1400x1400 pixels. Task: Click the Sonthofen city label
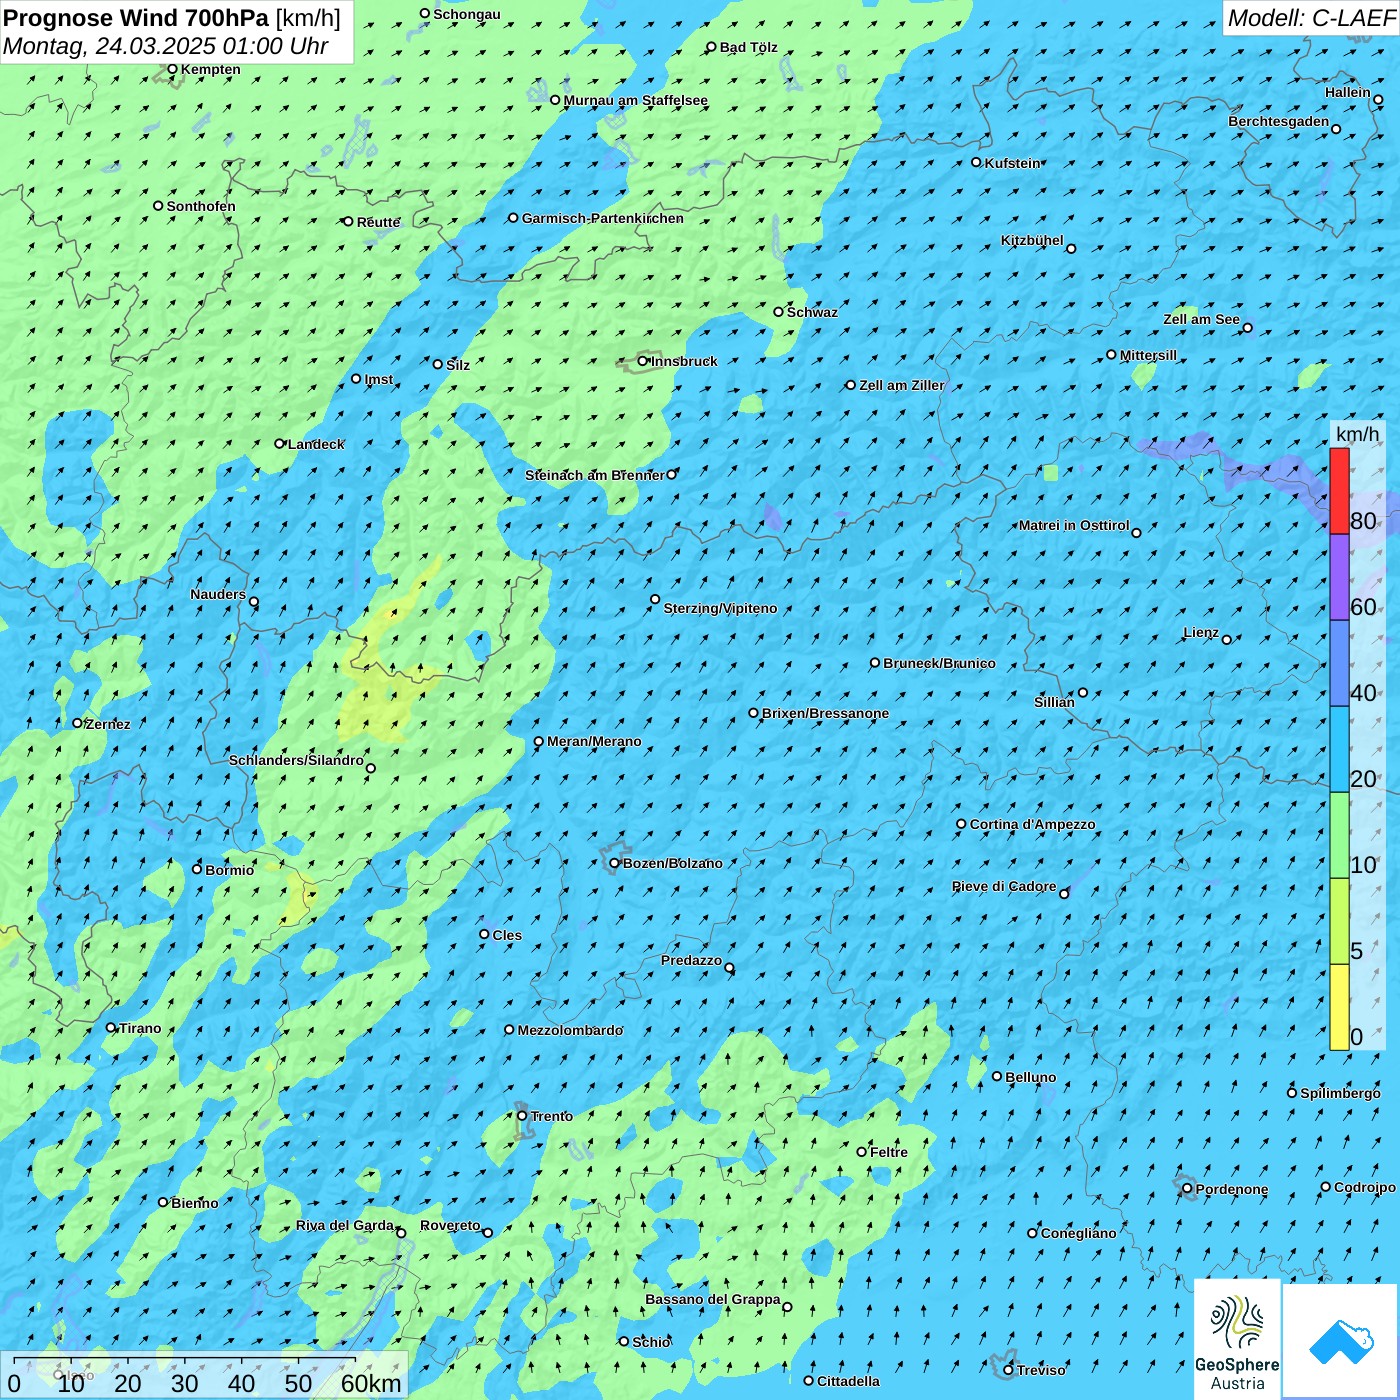(201, 206)
